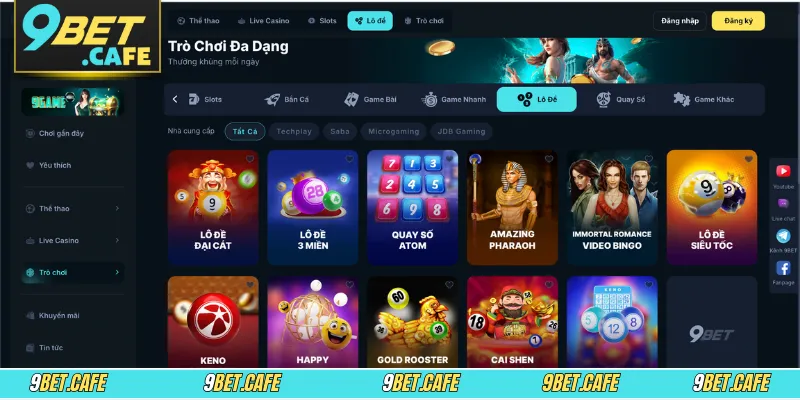Open Live chat icon on right
Image resolution: width=800 pixels, height=400 pixels.
[783, 203]
